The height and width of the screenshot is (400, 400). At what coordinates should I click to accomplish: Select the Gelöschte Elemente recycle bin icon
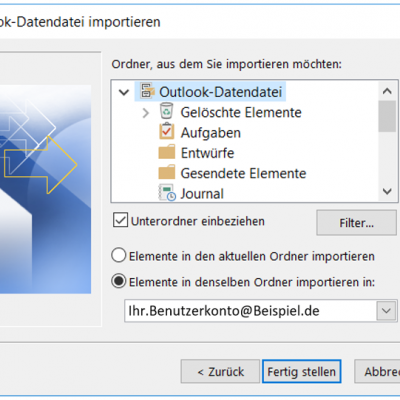click(166, 111)
